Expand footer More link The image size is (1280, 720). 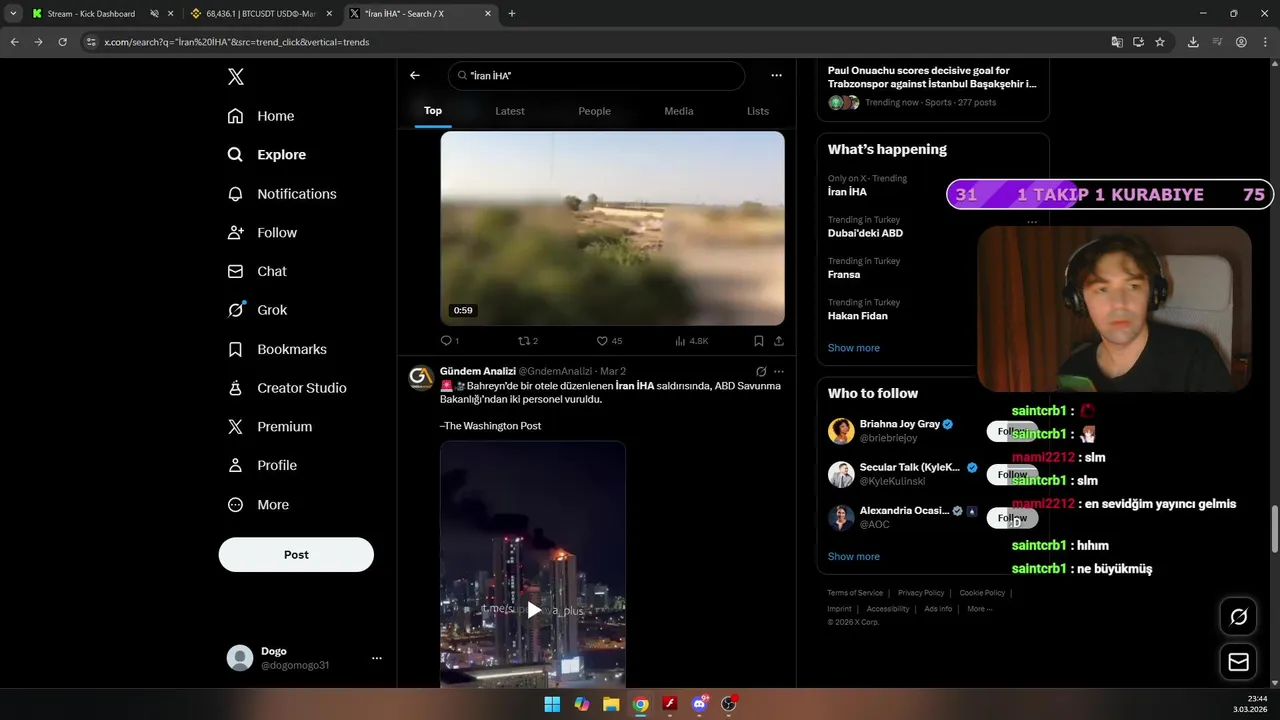979,609
